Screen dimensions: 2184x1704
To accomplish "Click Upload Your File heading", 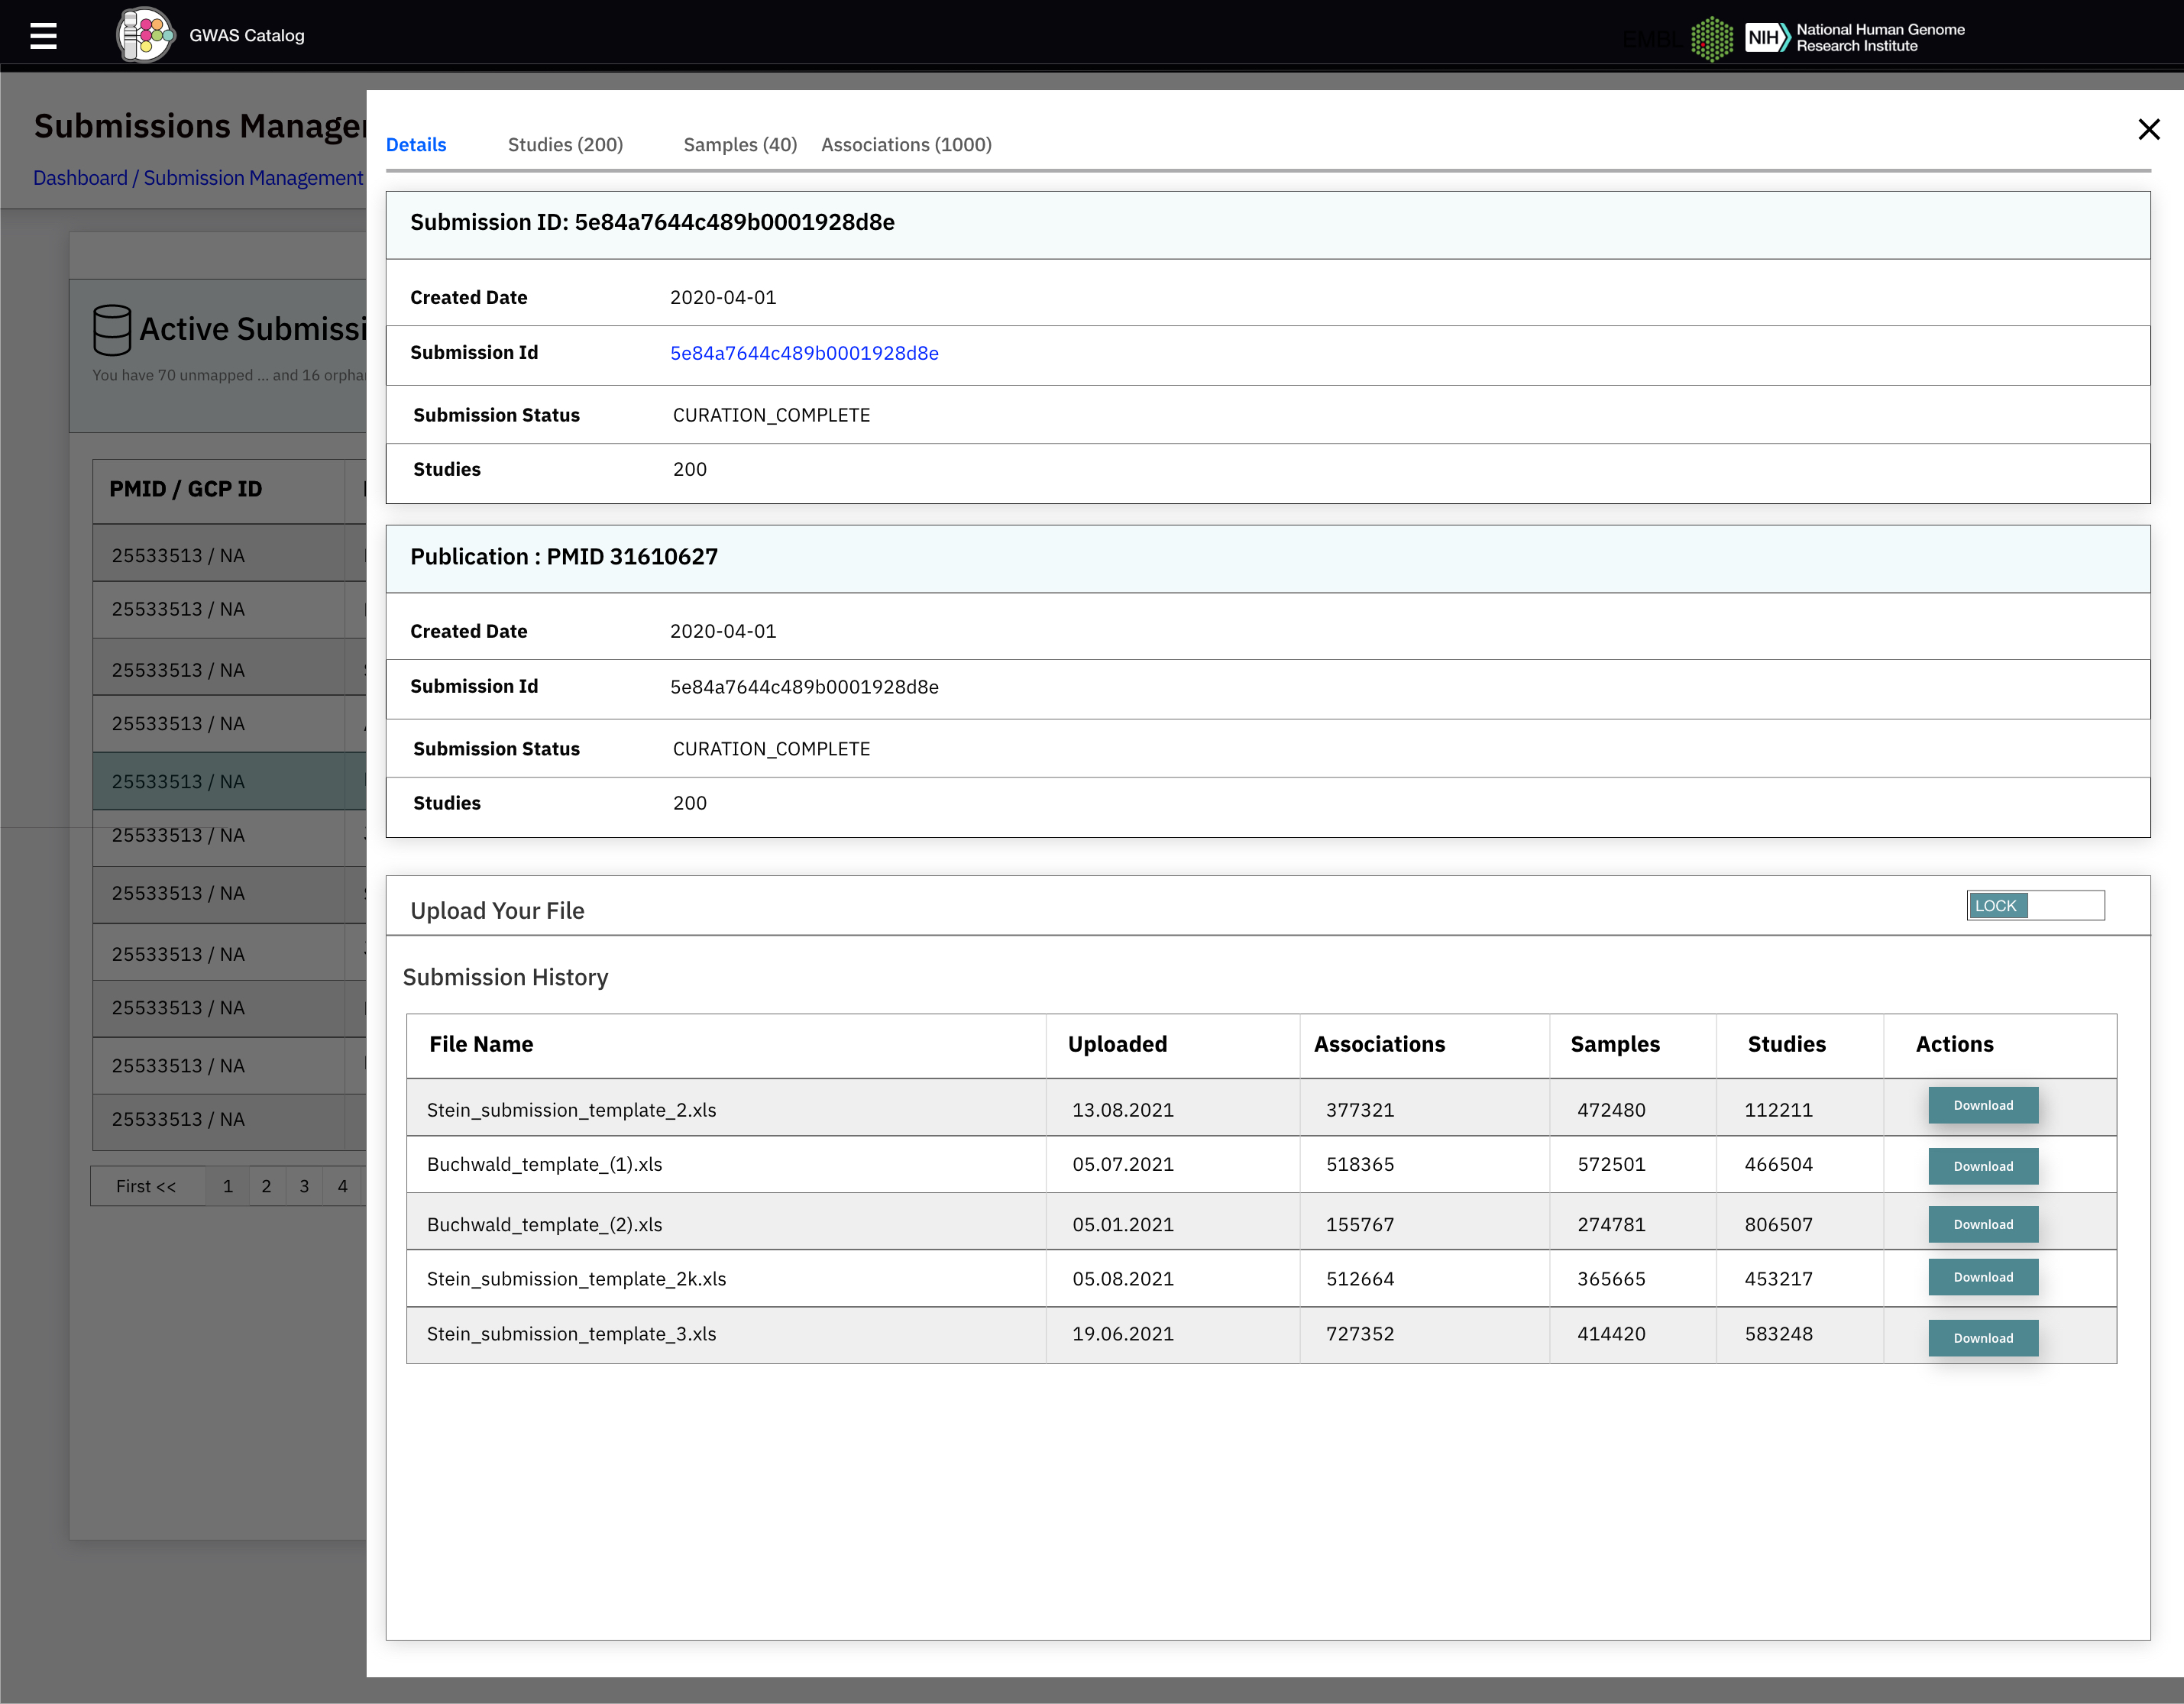I will pyautogui.click(x=497, y=911).
